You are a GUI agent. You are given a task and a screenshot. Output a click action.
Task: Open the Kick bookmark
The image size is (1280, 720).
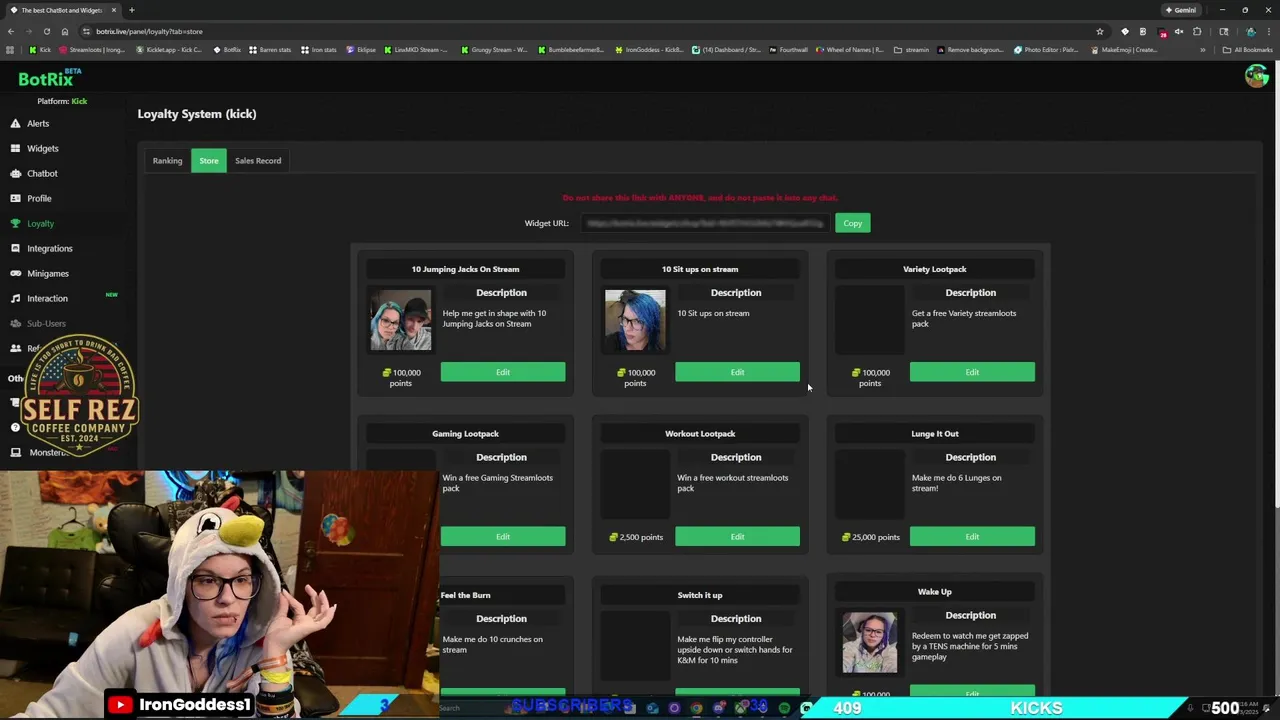pos(40,50)
